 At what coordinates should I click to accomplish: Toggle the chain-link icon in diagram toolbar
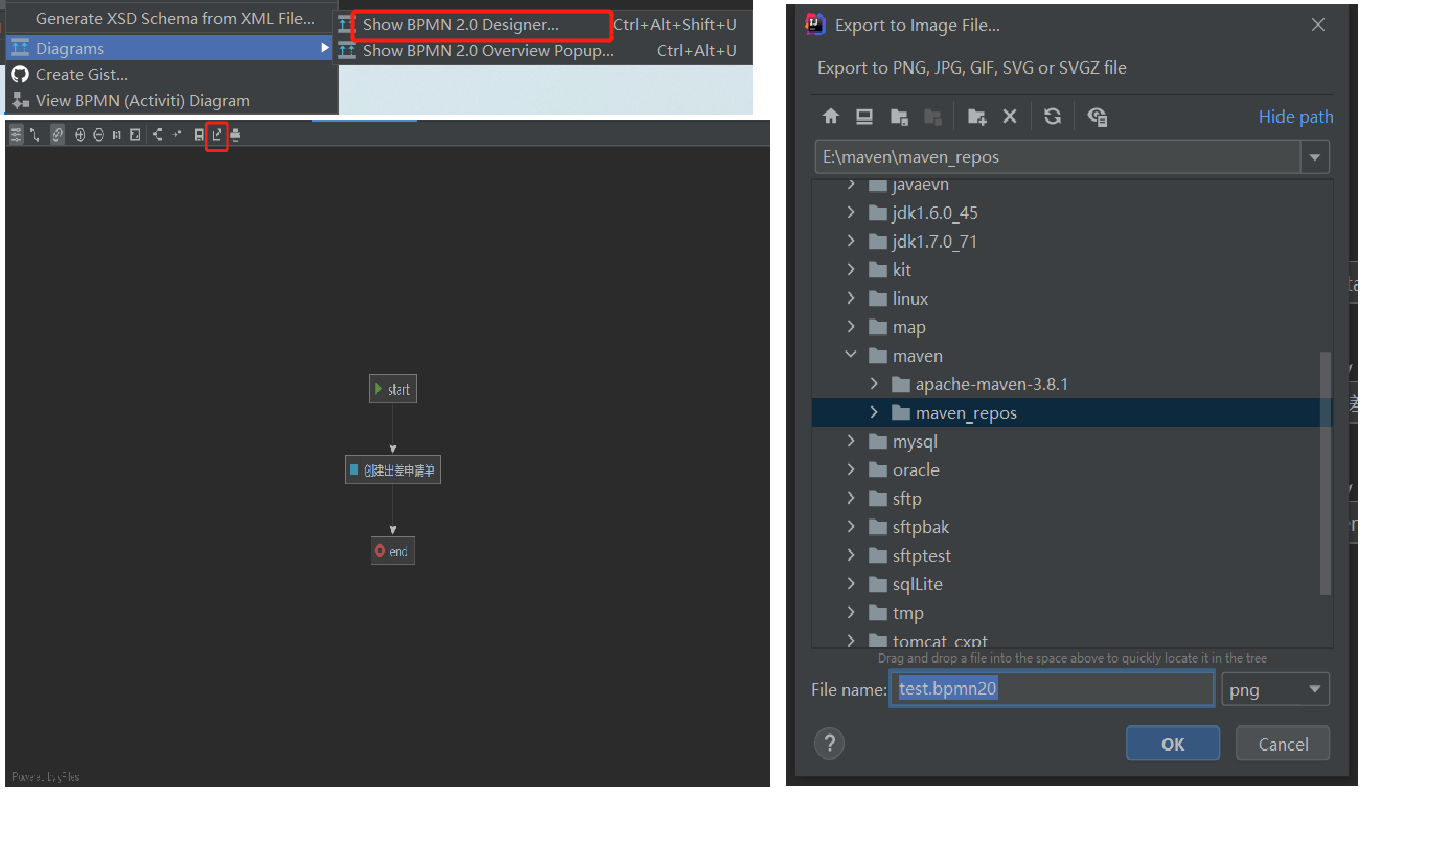[x=57, y=134]
